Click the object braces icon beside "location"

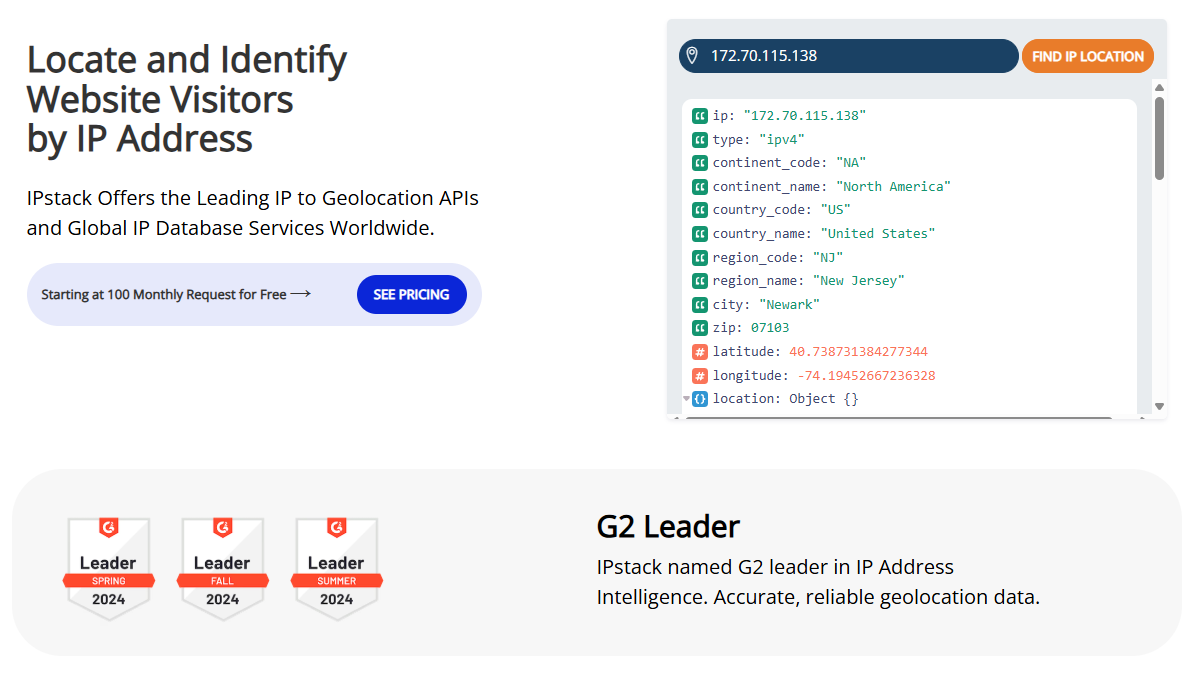[x=699, y=398]
